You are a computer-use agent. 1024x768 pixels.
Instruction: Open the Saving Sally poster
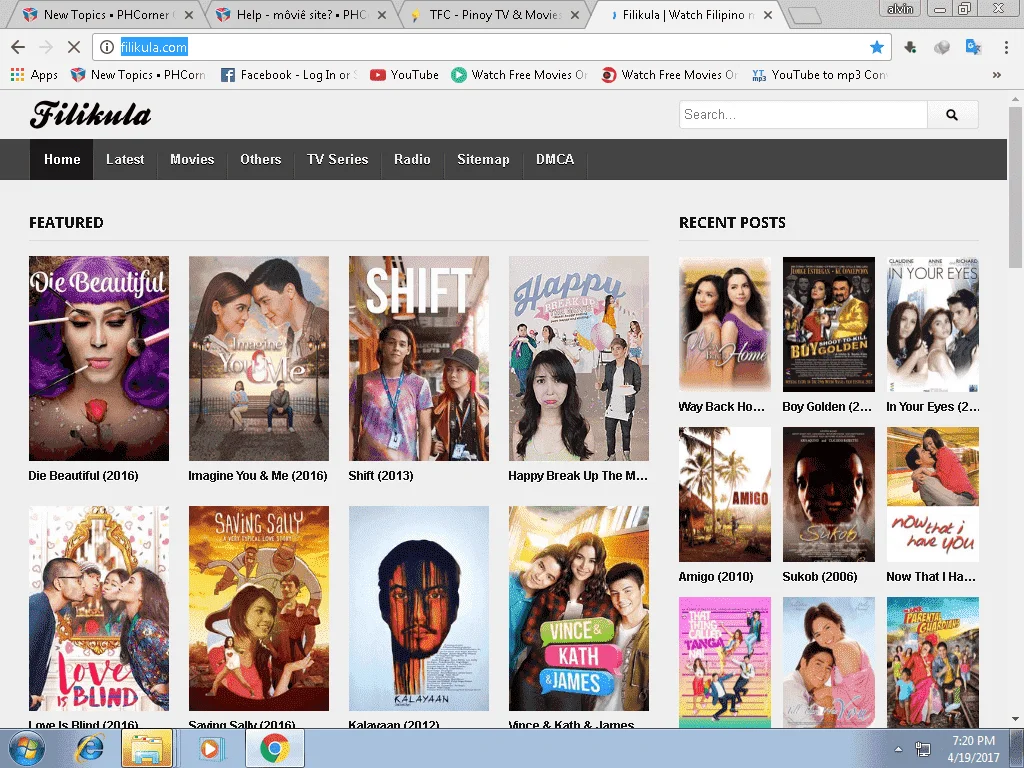[259, 609]
